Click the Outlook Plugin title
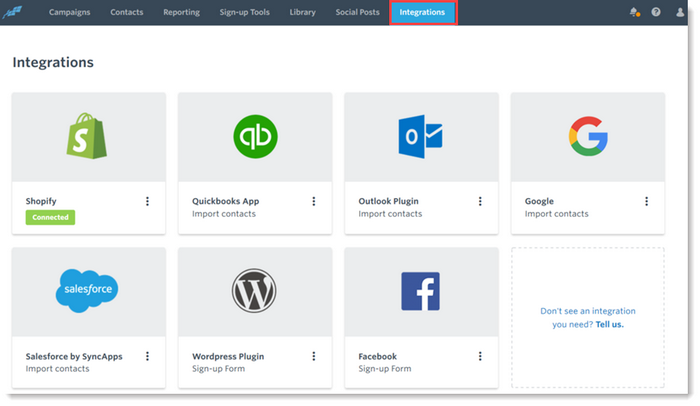The width and height of the screenshot is (700, 406). [388, 201]
